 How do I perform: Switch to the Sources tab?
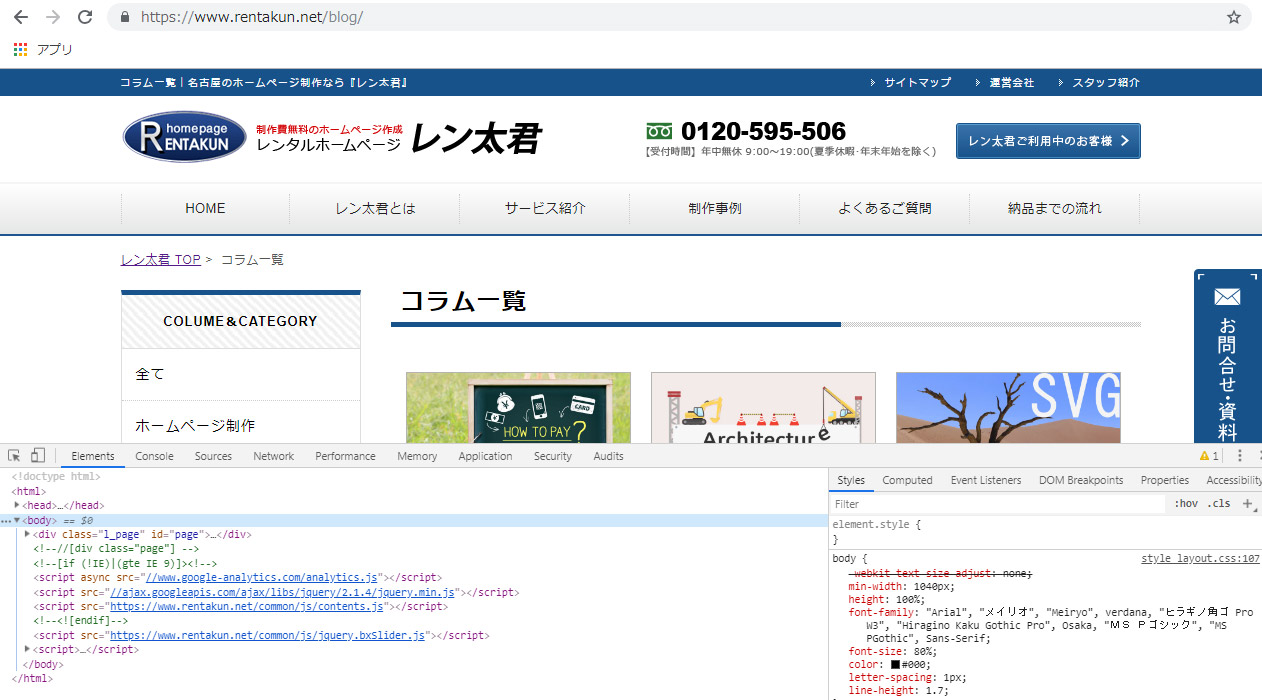(213, 456)
